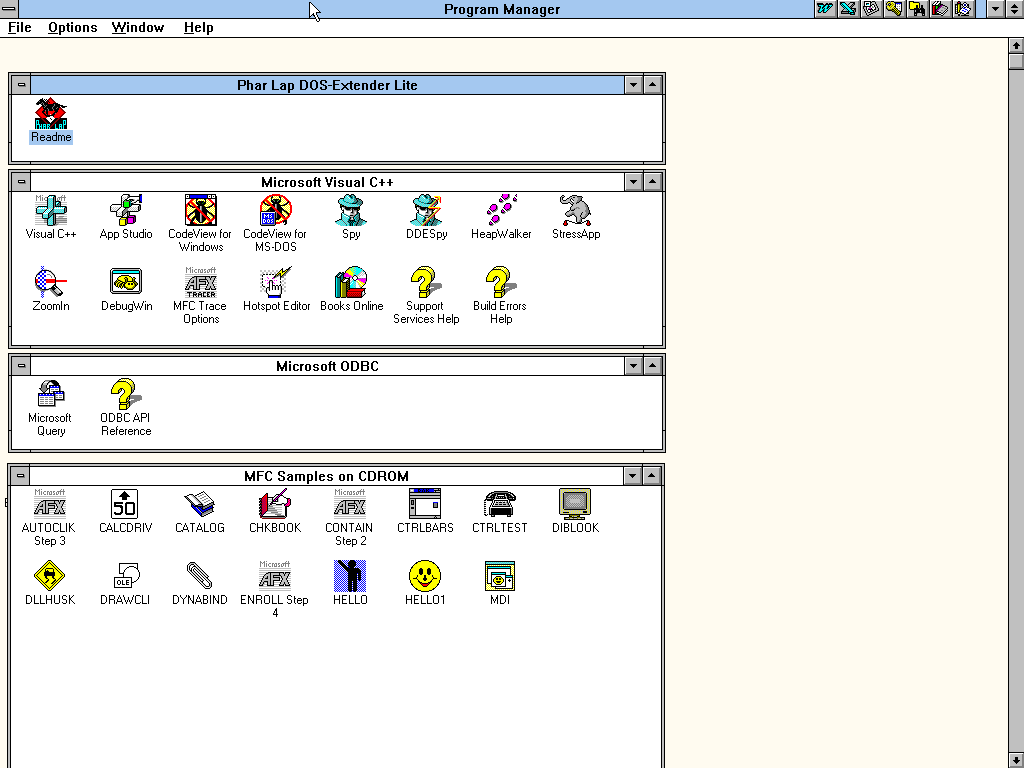Image resolution: width=1024 pixels, height=768 pixels.
Task: Select the Hotspot Editor icon
Action: click(276, 281)
